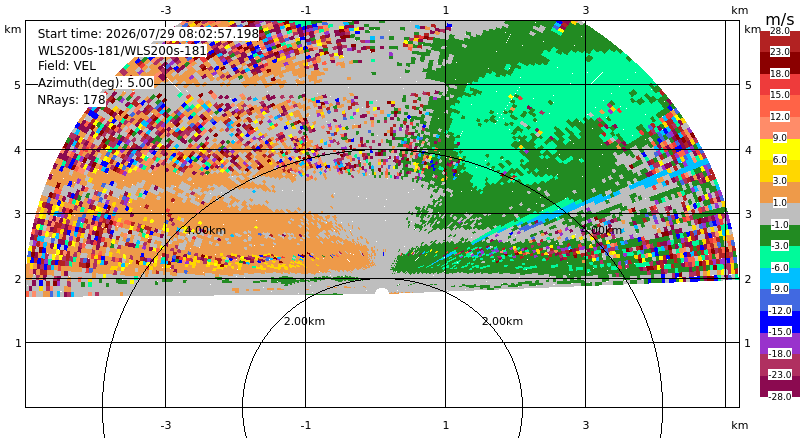This screenshot has width=800, height=438.
Task: Click the top axis tick label 3
Action: coord(586,10)
